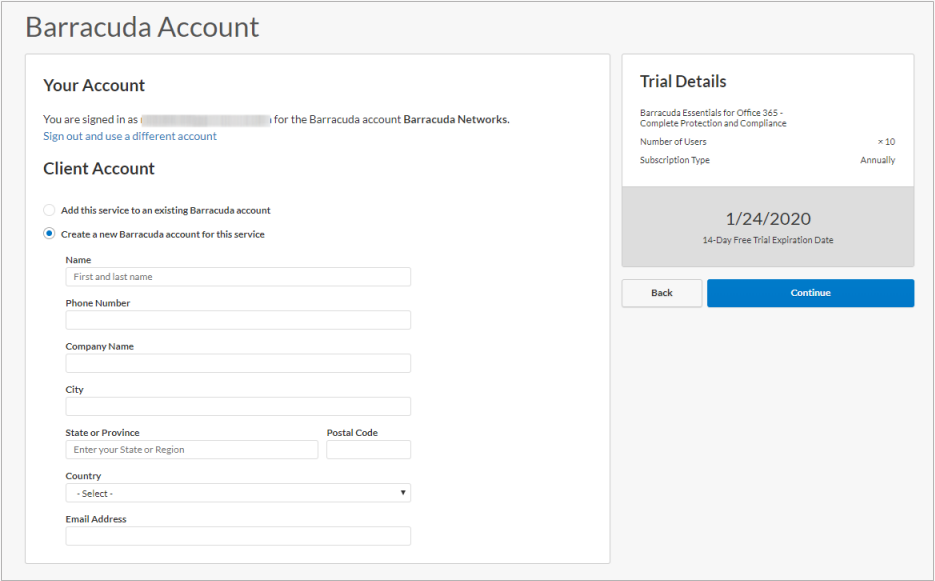Click the 1/24/2020 trial expiration date
Image resolution: width=935 pixels, height=581 pixels.
[768, 219]
